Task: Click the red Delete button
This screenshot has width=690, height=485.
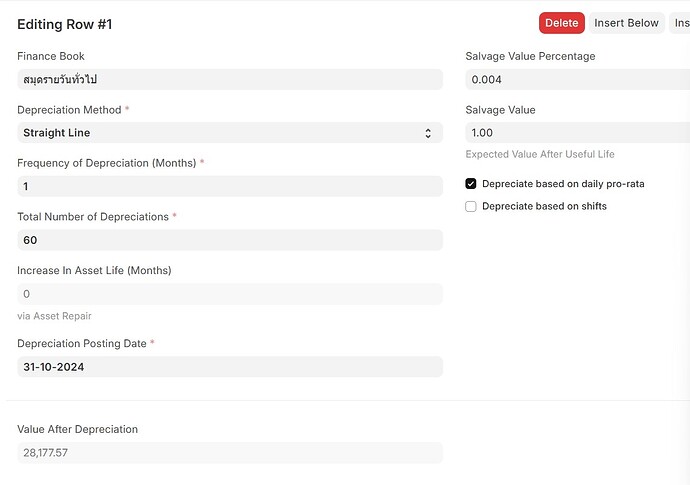Action: [x=562, y=23]
